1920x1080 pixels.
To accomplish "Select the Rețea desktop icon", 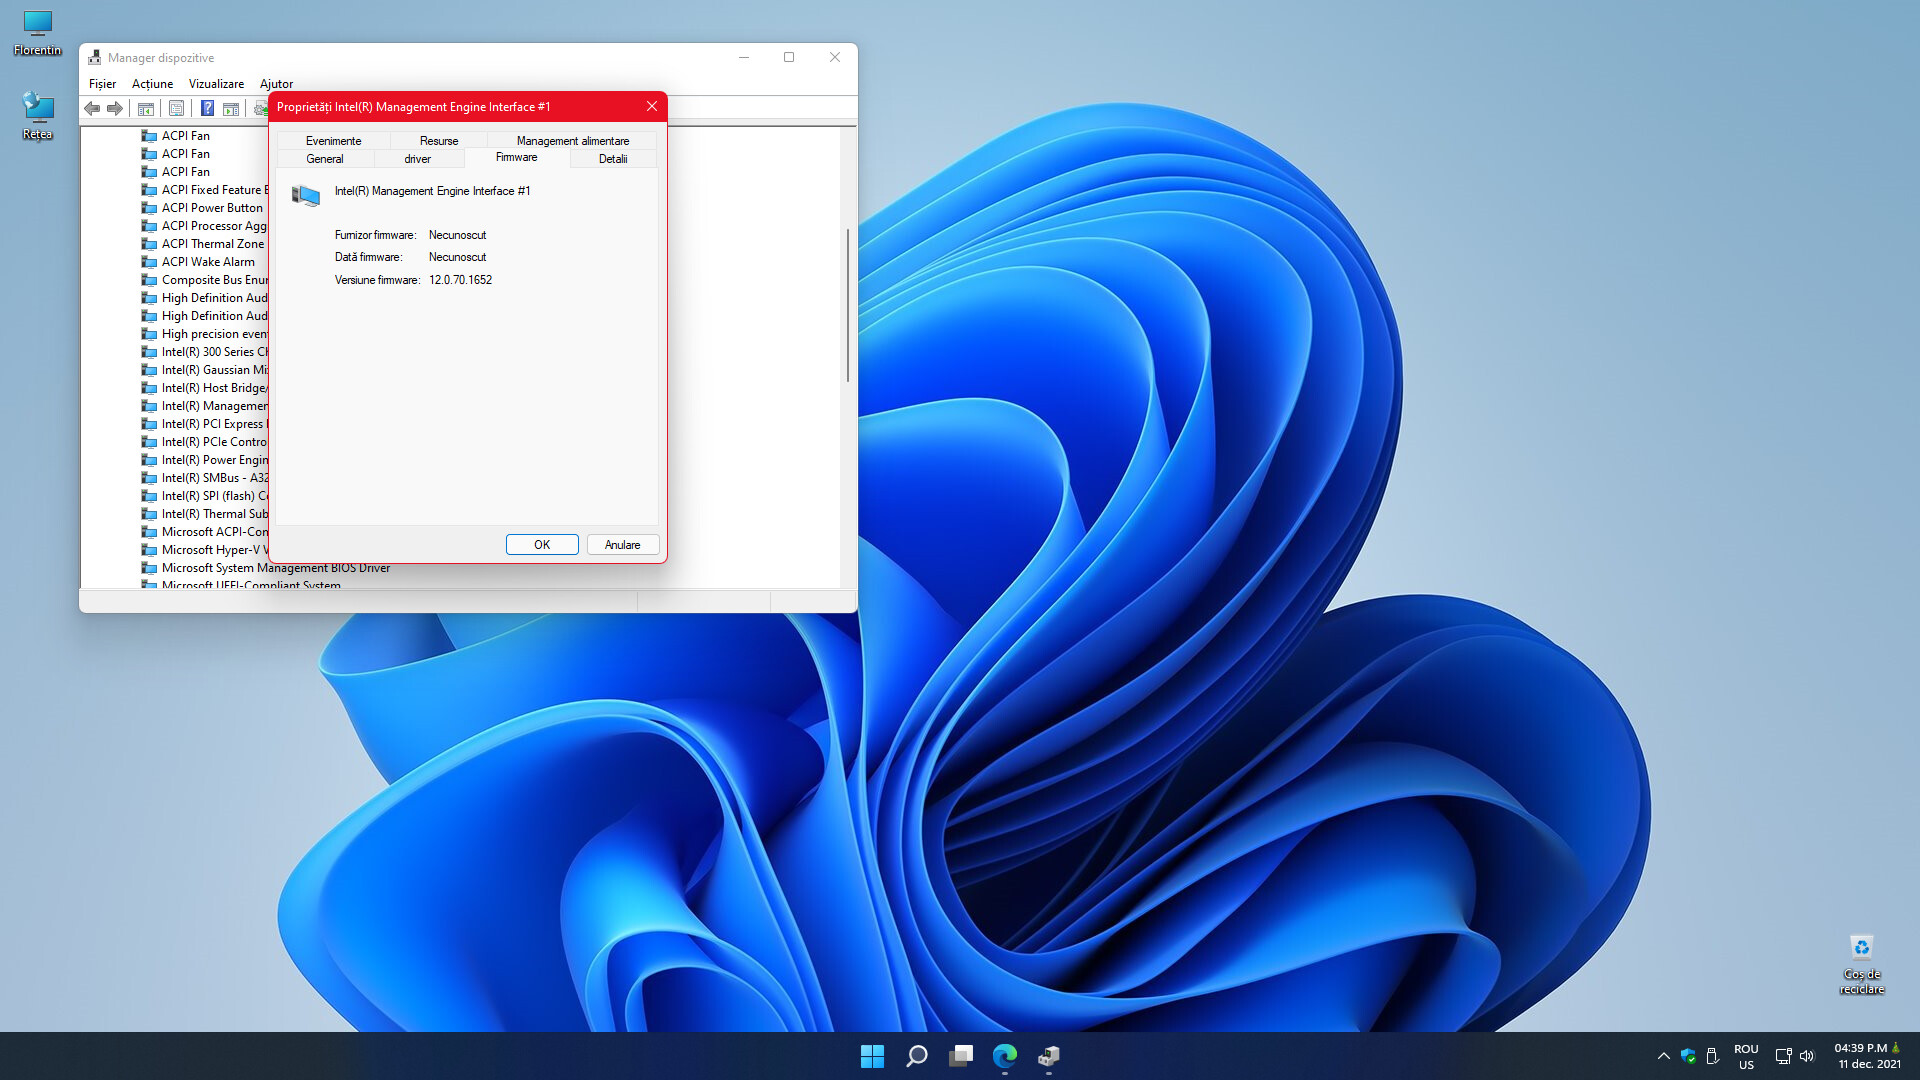I will tap(38, 116).
